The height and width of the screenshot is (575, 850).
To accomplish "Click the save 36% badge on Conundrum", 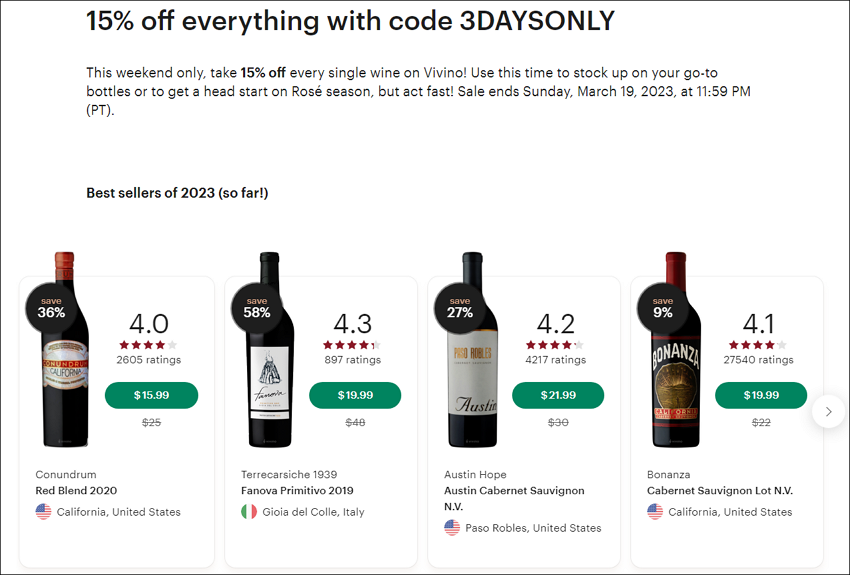I will (x=51, y=308).
